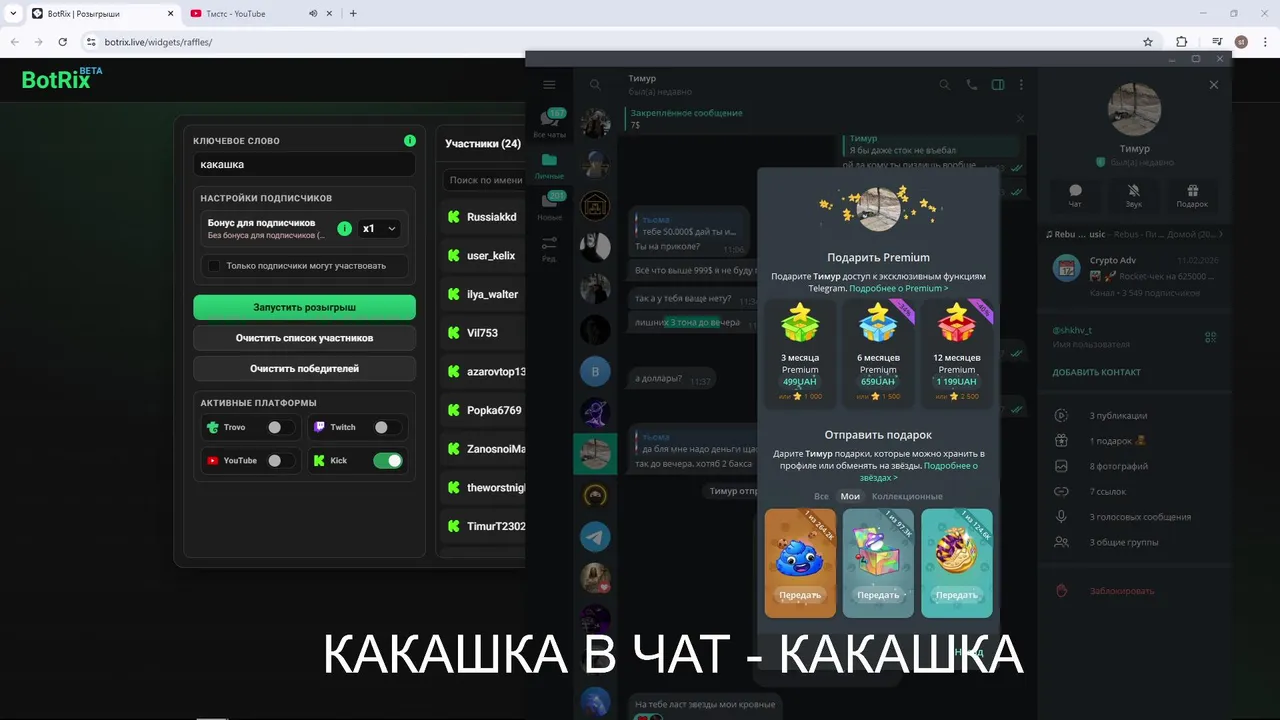This screenshot has height=720, width=1280.
Task: Open browser extensions puzzle icon
Action: click(x=1182, y=42)
